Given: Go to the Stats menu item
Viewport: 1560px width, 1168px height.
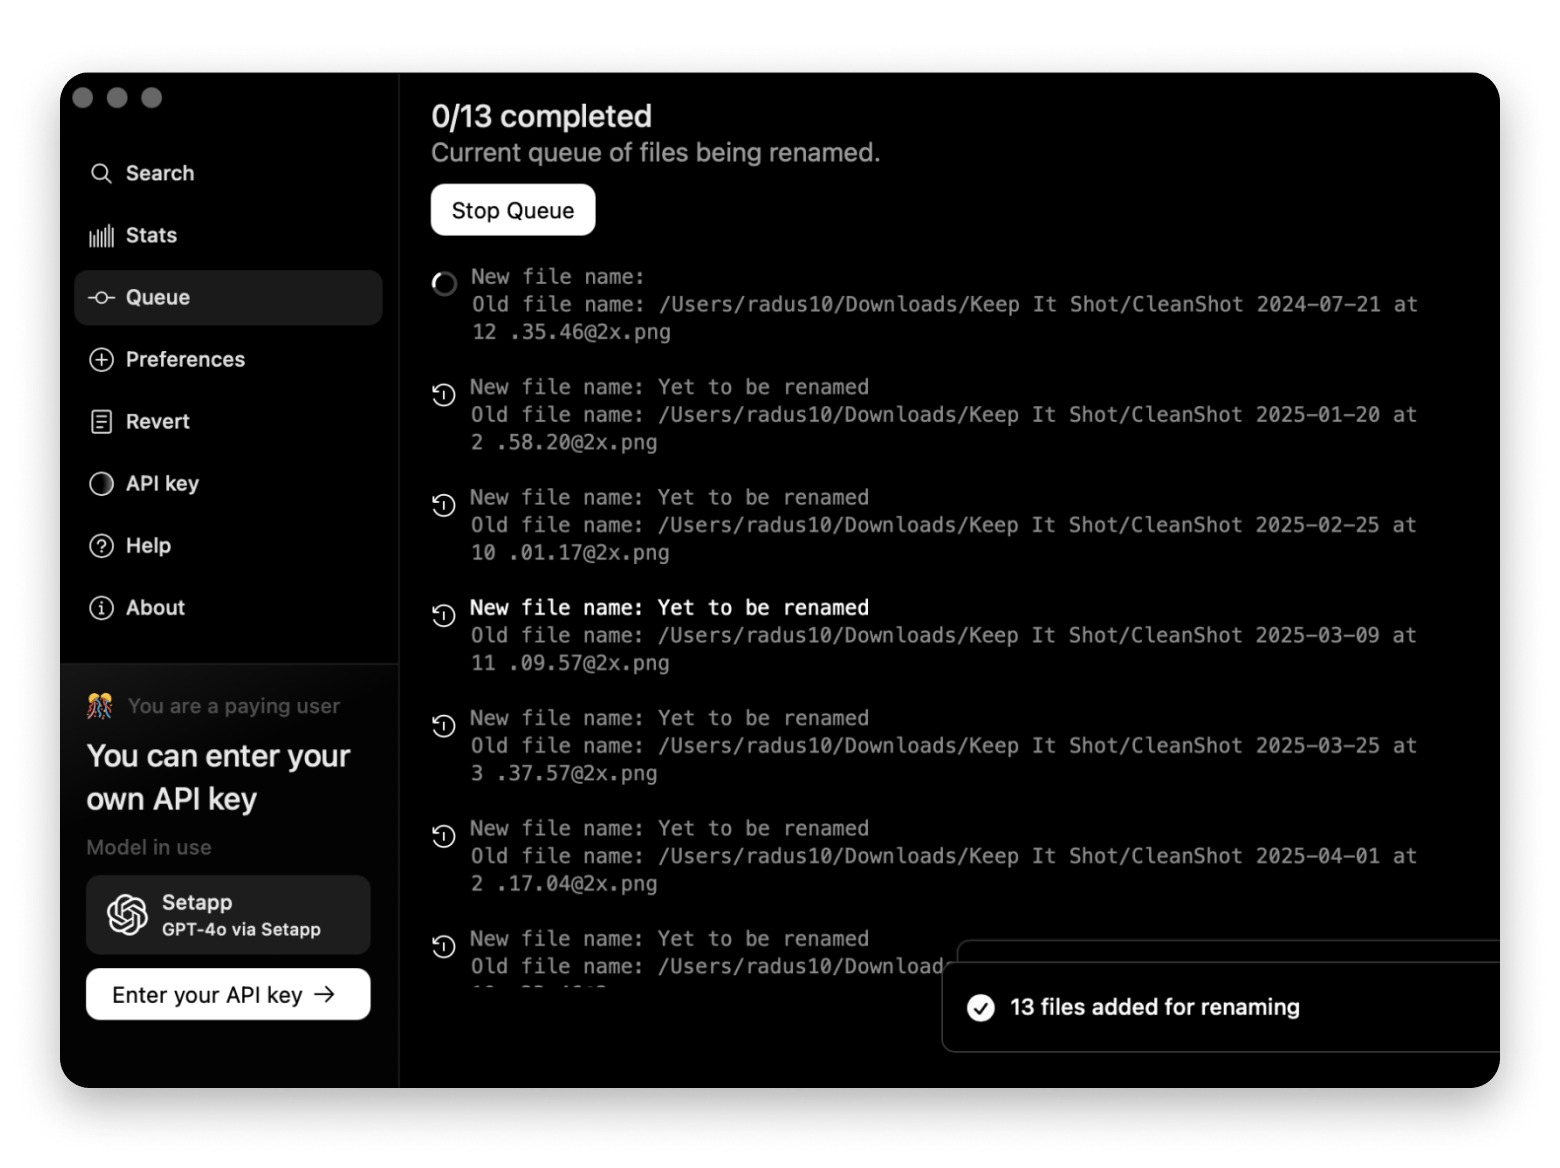Looking at the screenshot, I should [151, 236].
